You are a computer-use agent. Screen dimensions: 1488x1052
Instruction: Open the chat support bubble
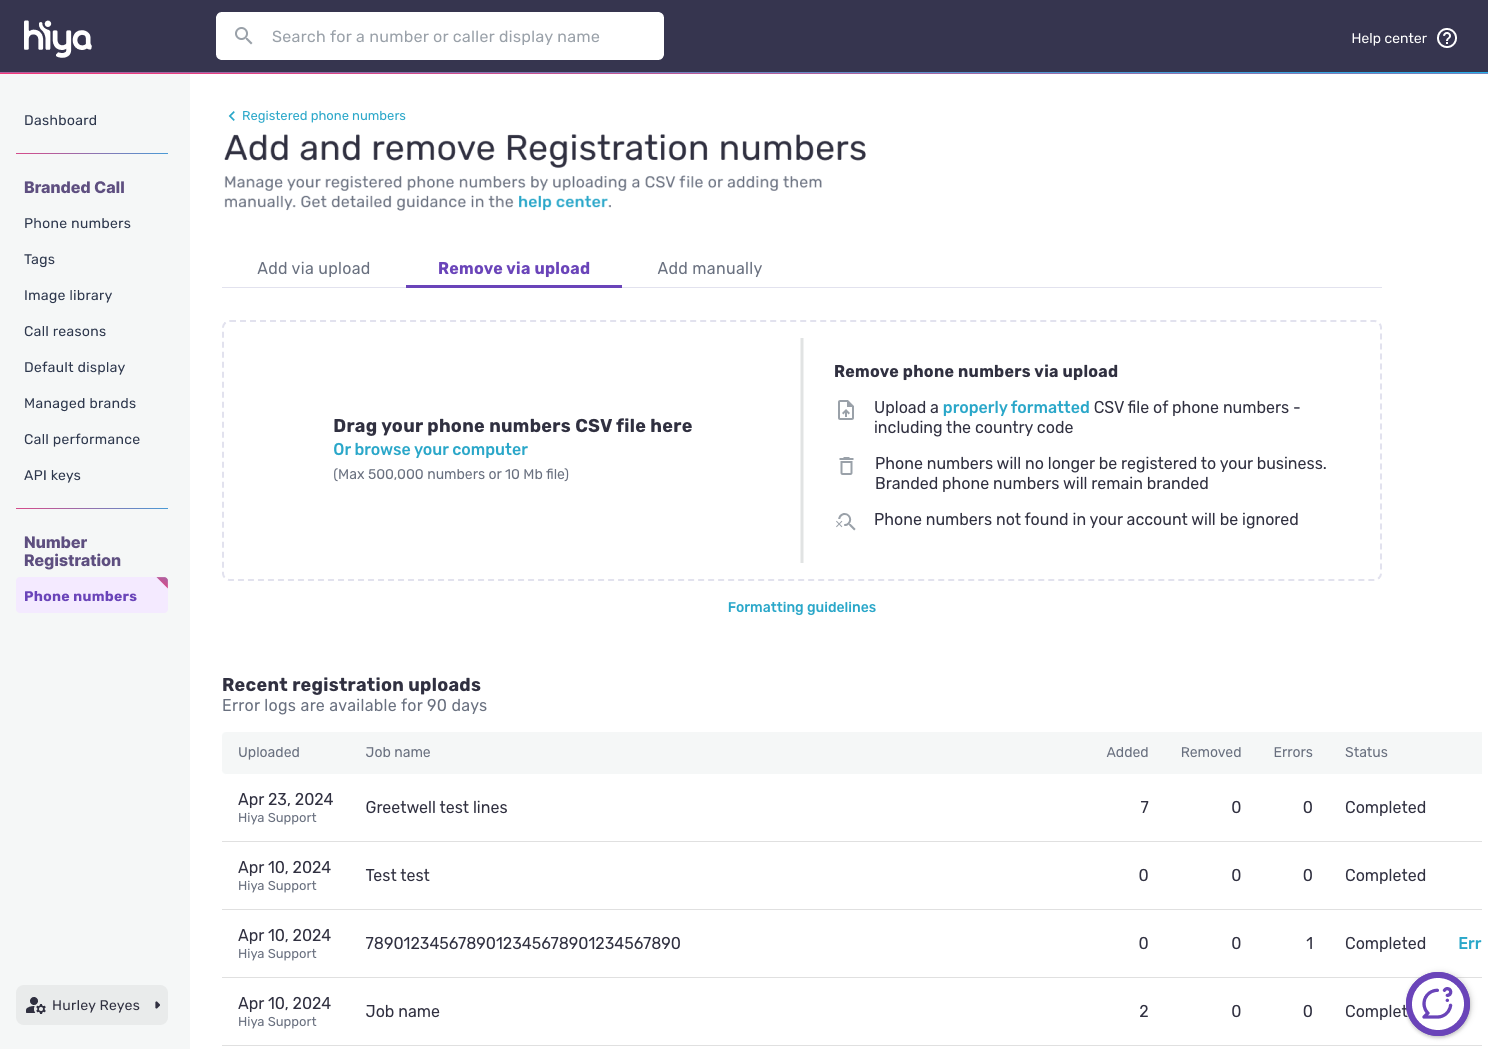1437,1003
